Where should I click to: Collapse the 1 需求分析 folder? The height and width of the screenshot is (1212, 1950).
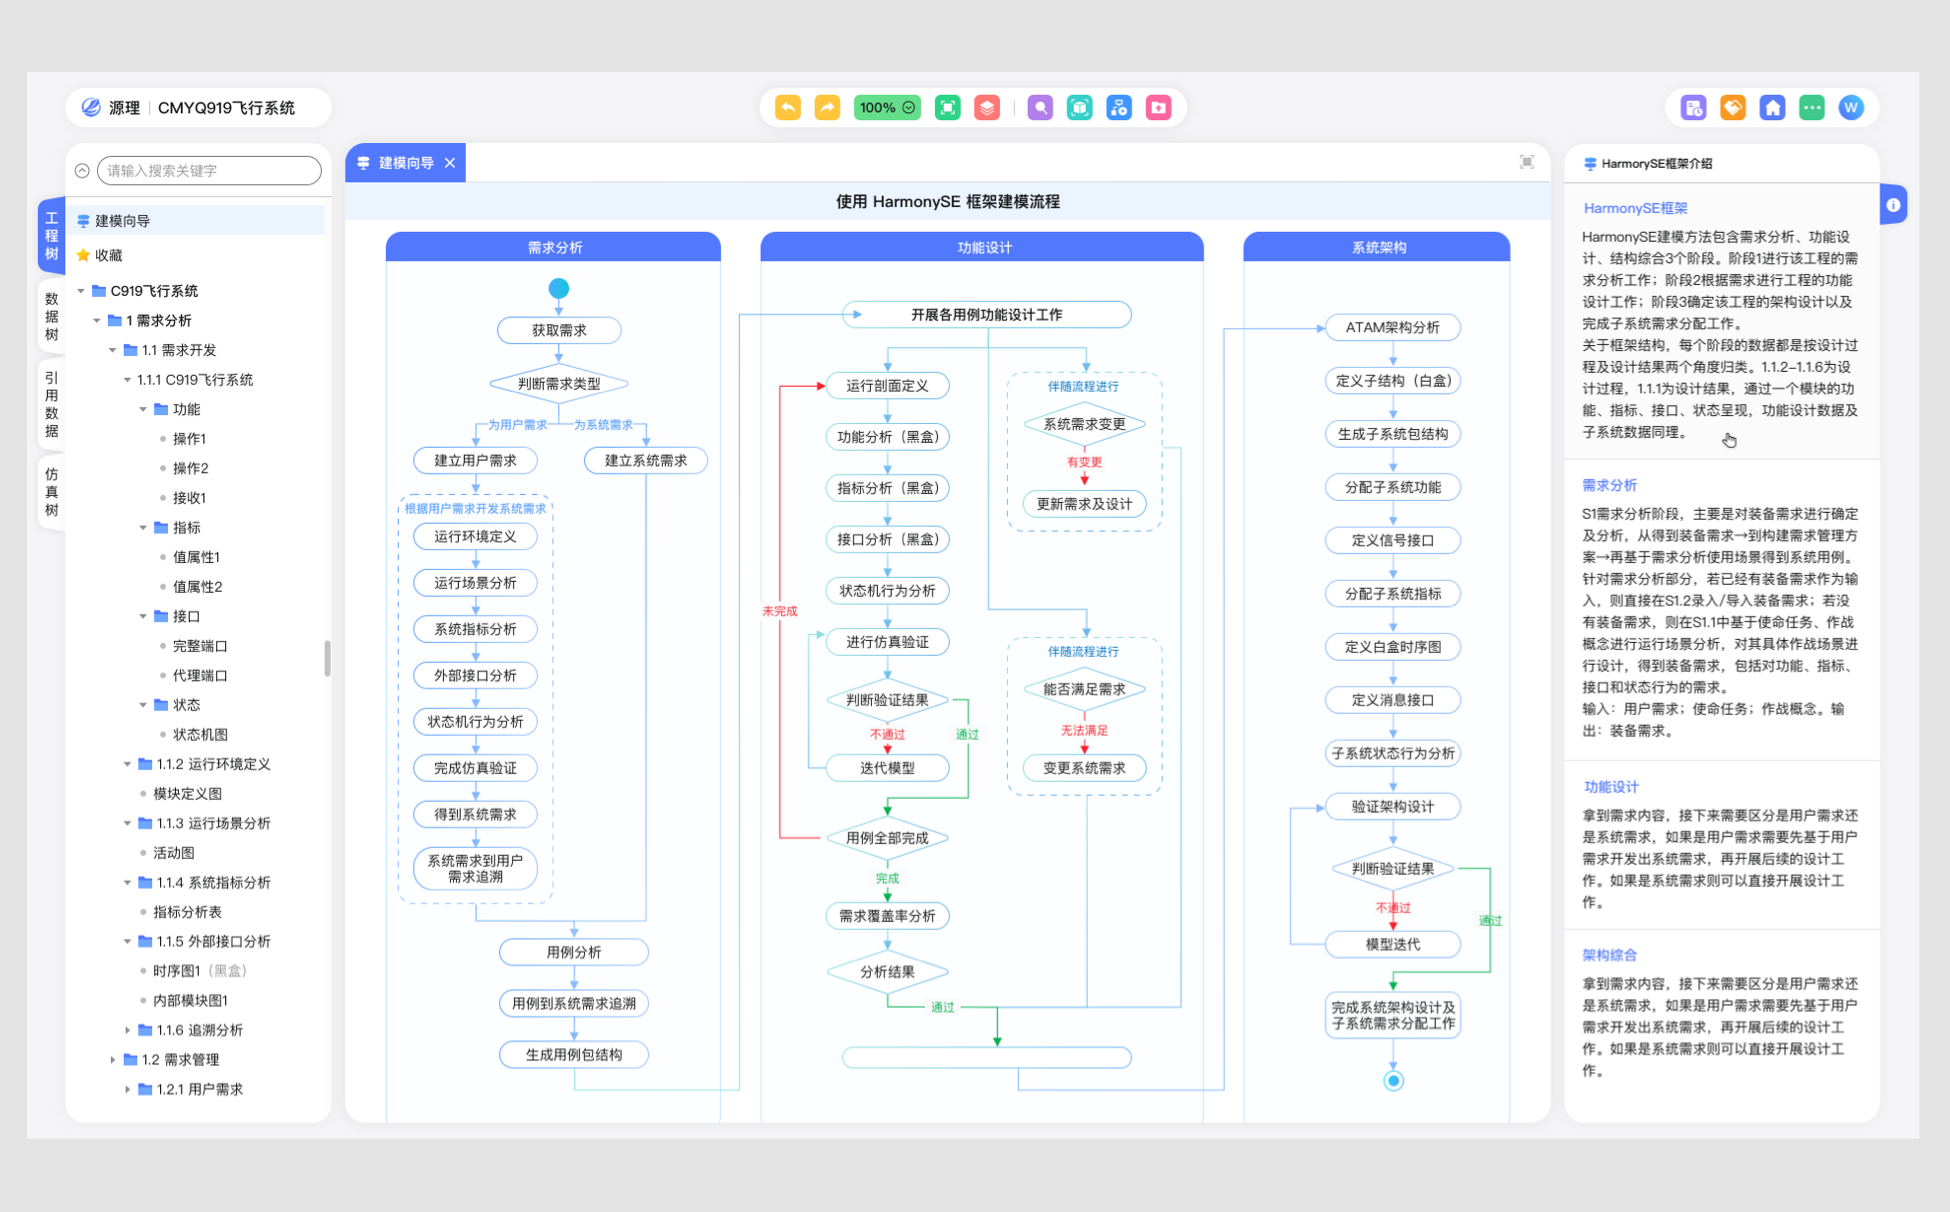[96, 321]
